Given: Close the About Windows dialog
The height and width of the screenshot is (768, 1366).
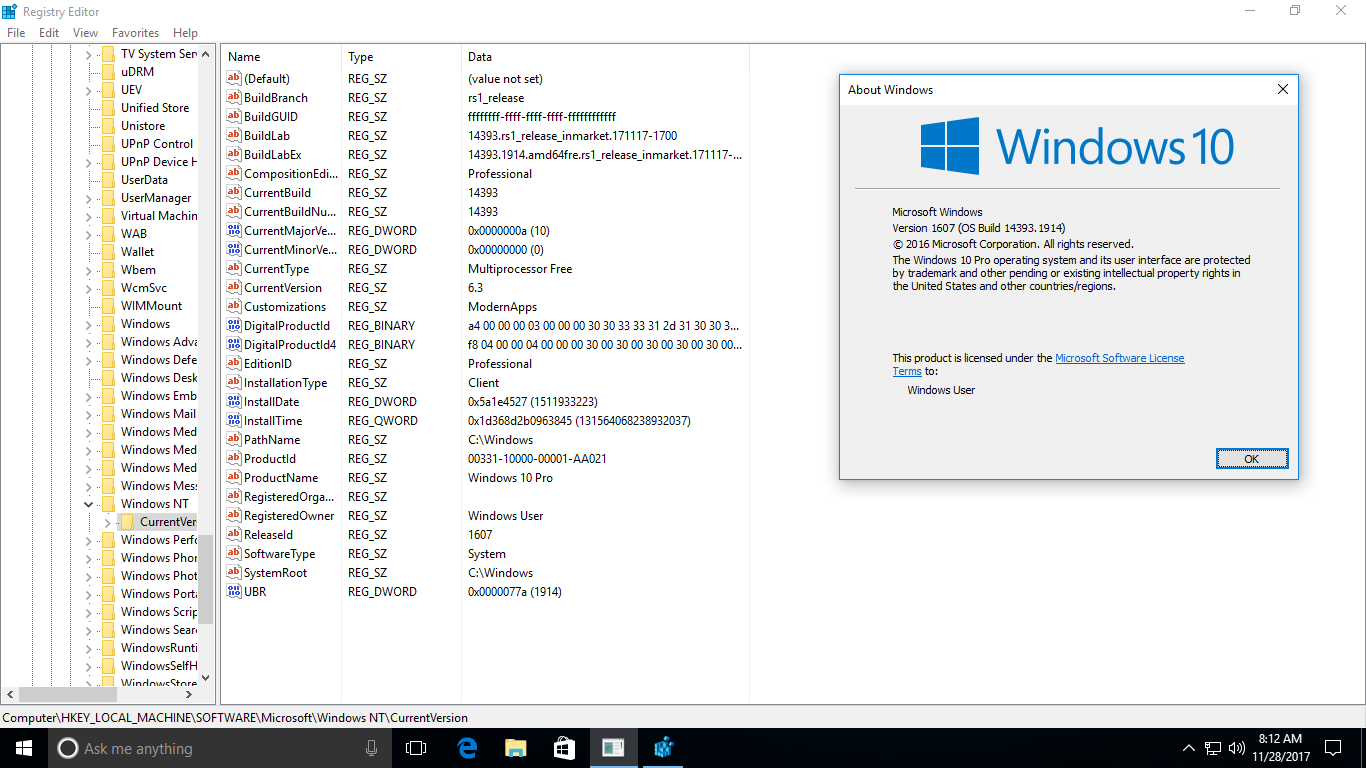Looking at the screenshot, I should tap(1283, 89).
